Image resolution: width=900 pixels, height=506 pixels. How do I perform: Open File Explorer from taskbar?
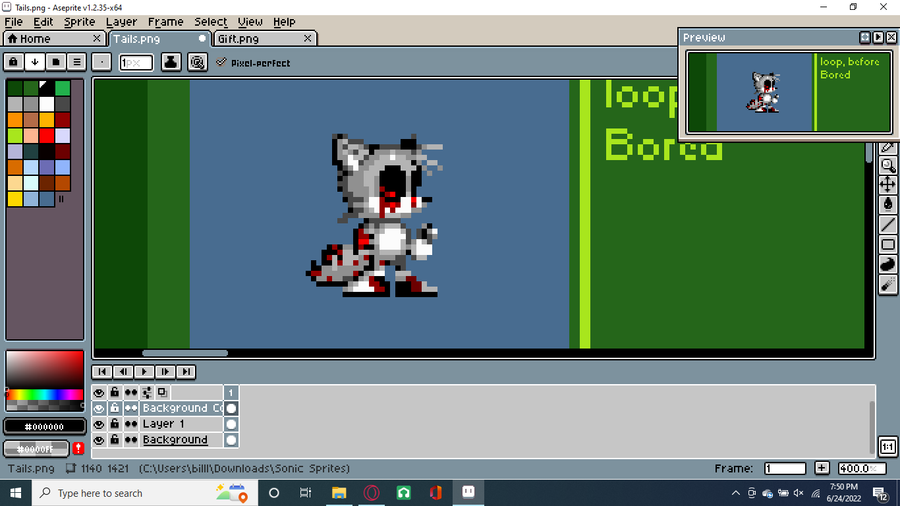tap(339, 493)
